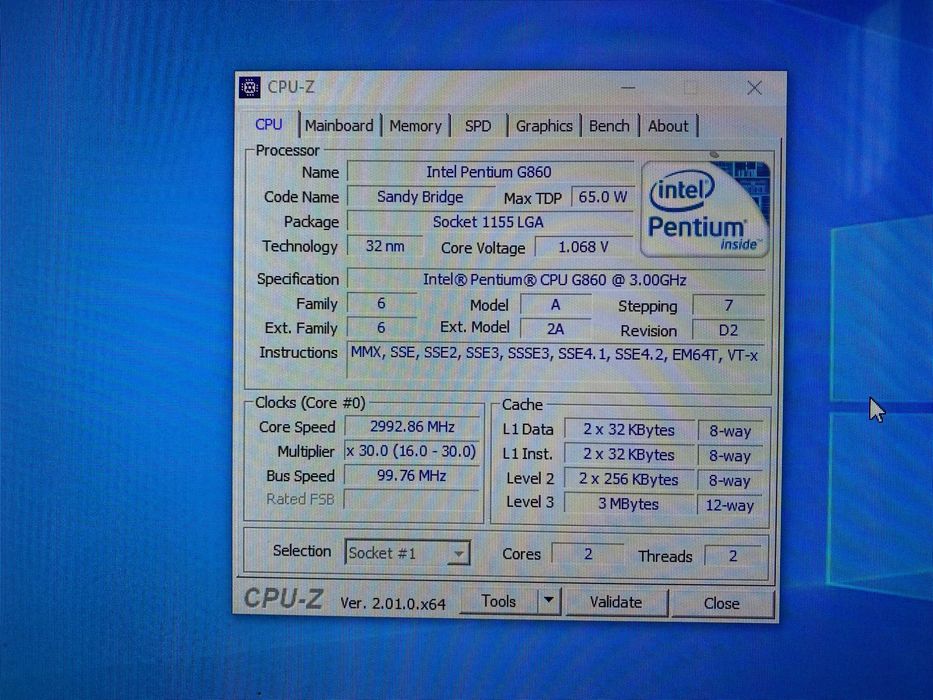Image resolution: width=933 pixels, height=700 pixels.
Task: Switch to the Mainboard tab
Action: [x=339, y=126]
